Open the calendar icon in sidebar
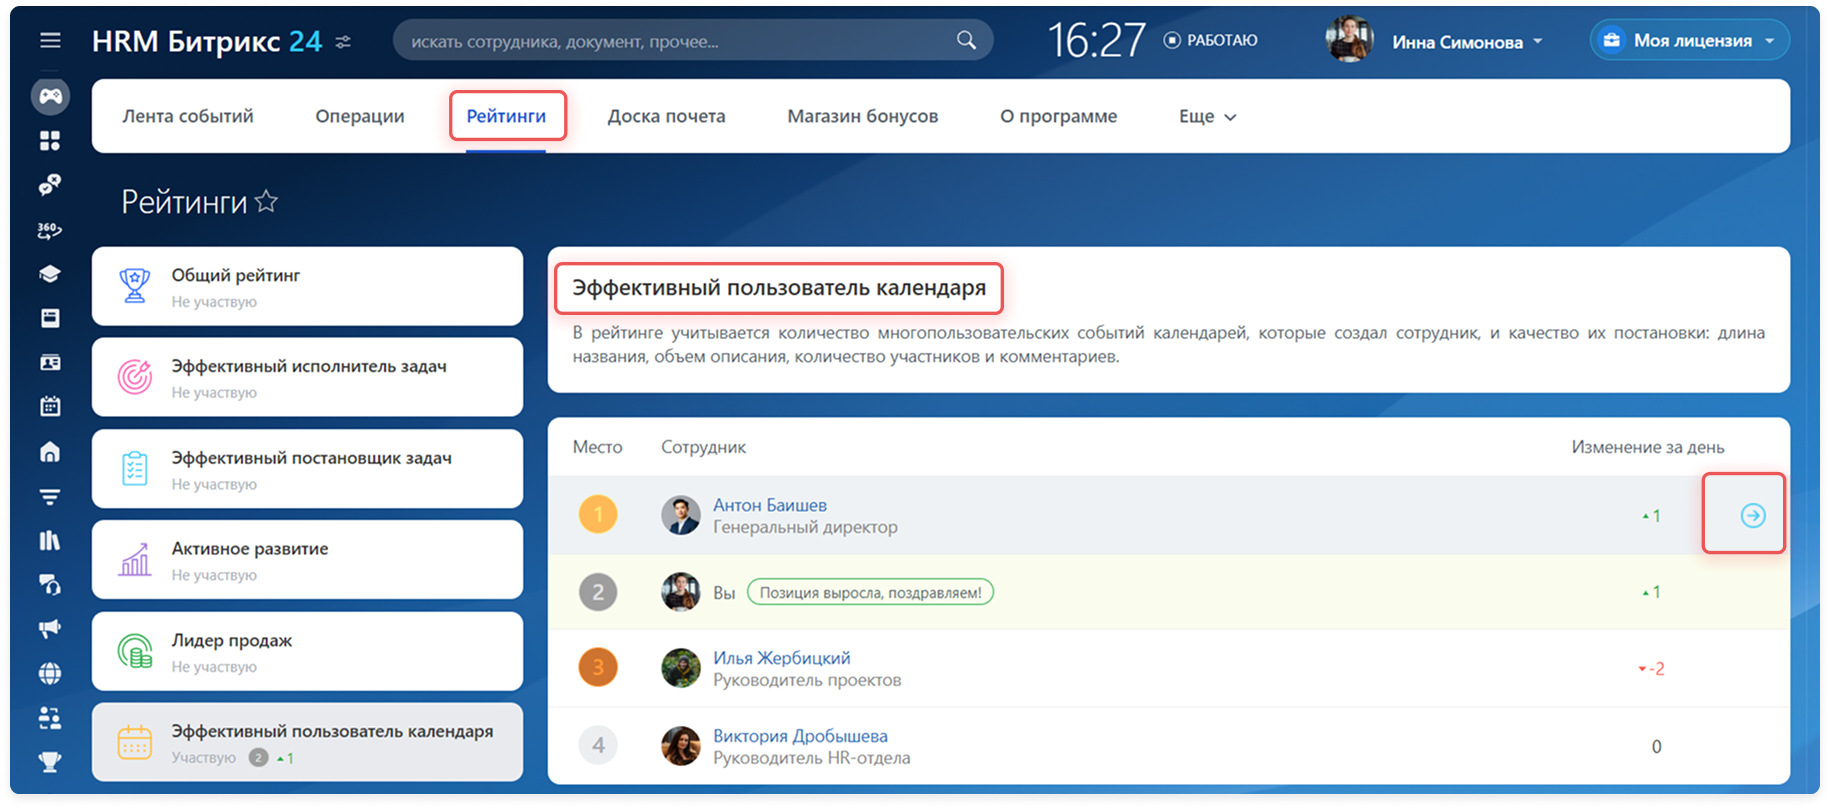Viewport: 1830px width, 809px height. pos(50,406)
